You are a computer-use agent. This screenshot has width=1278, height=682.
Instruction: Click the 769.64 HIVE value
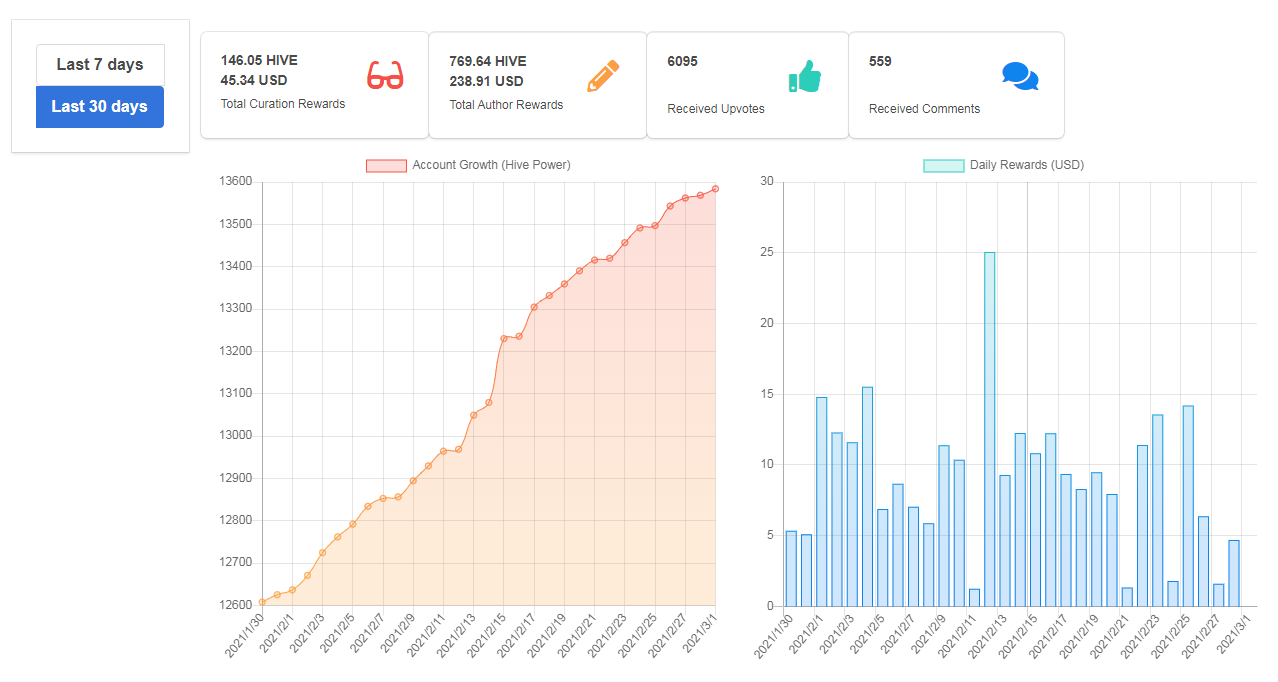click(488, 61)
